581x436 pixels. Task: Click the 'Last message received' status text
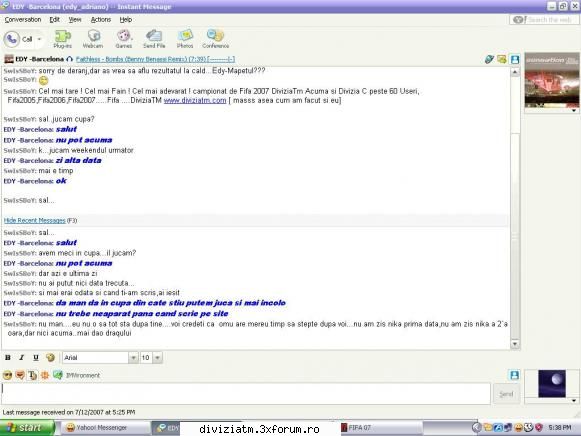pos(69,412)
